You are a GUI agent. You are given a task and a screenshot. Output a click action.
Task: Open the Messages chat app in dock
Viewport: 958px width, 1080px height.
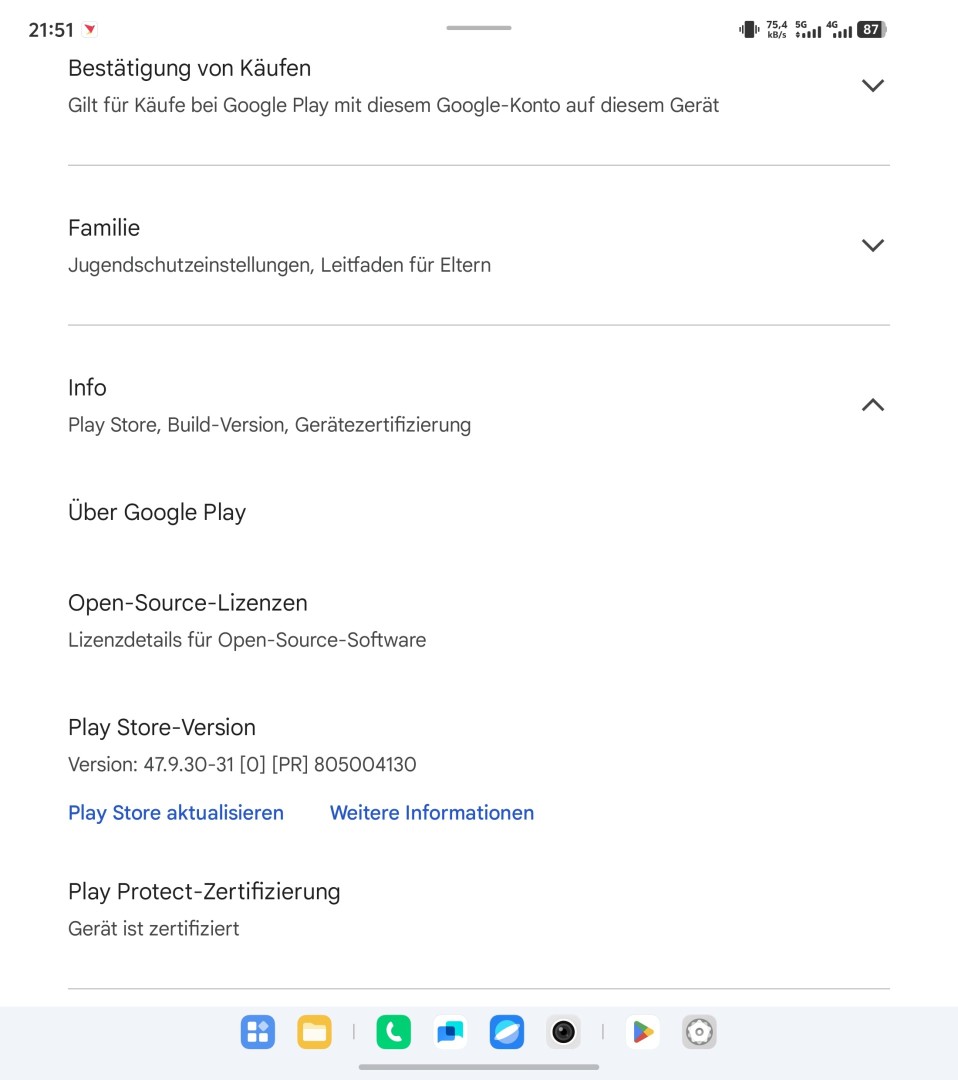[450, 1032]
